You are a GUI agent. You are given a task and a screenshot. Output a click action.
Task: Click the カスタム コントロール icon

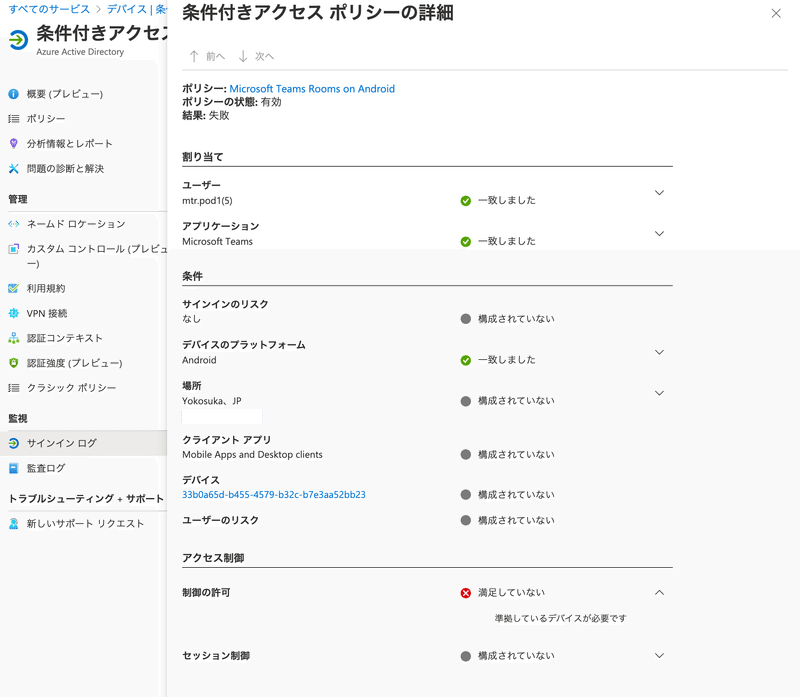(x=14, y=249)
